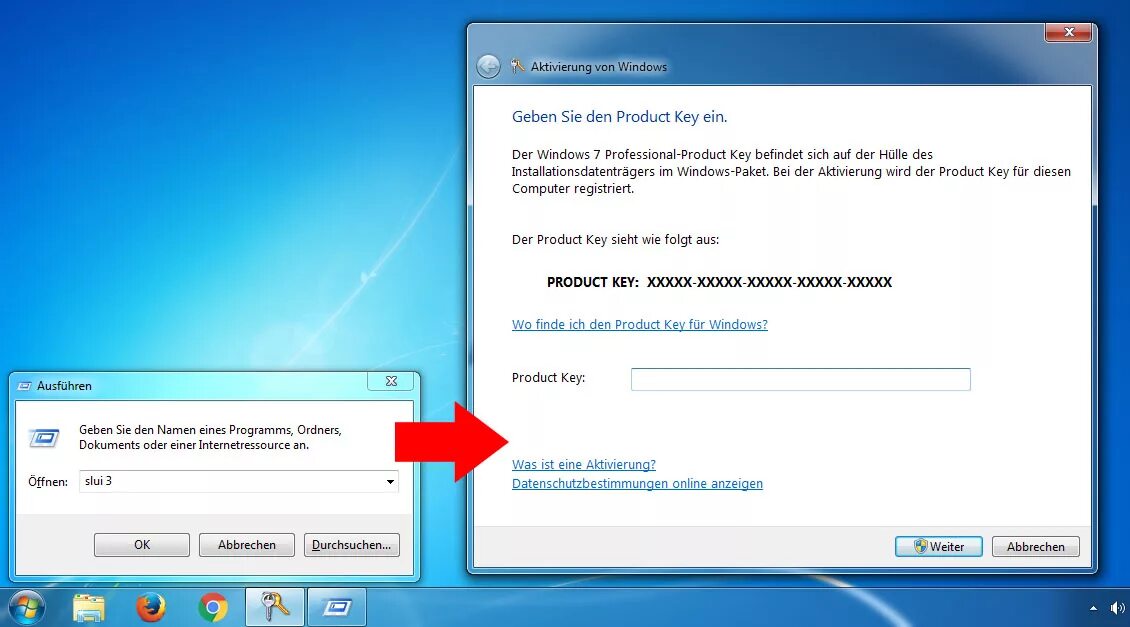This screenshot has width=1130, height=627.
Task: Click the heading 'Geben Sie den Product Key ein.'
Action: [619, 117]
